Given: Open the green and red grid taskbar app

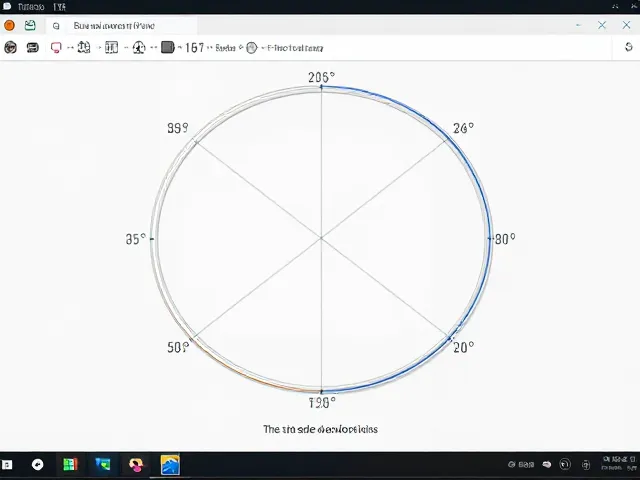Looking at the screenshot, I should 70,464.
